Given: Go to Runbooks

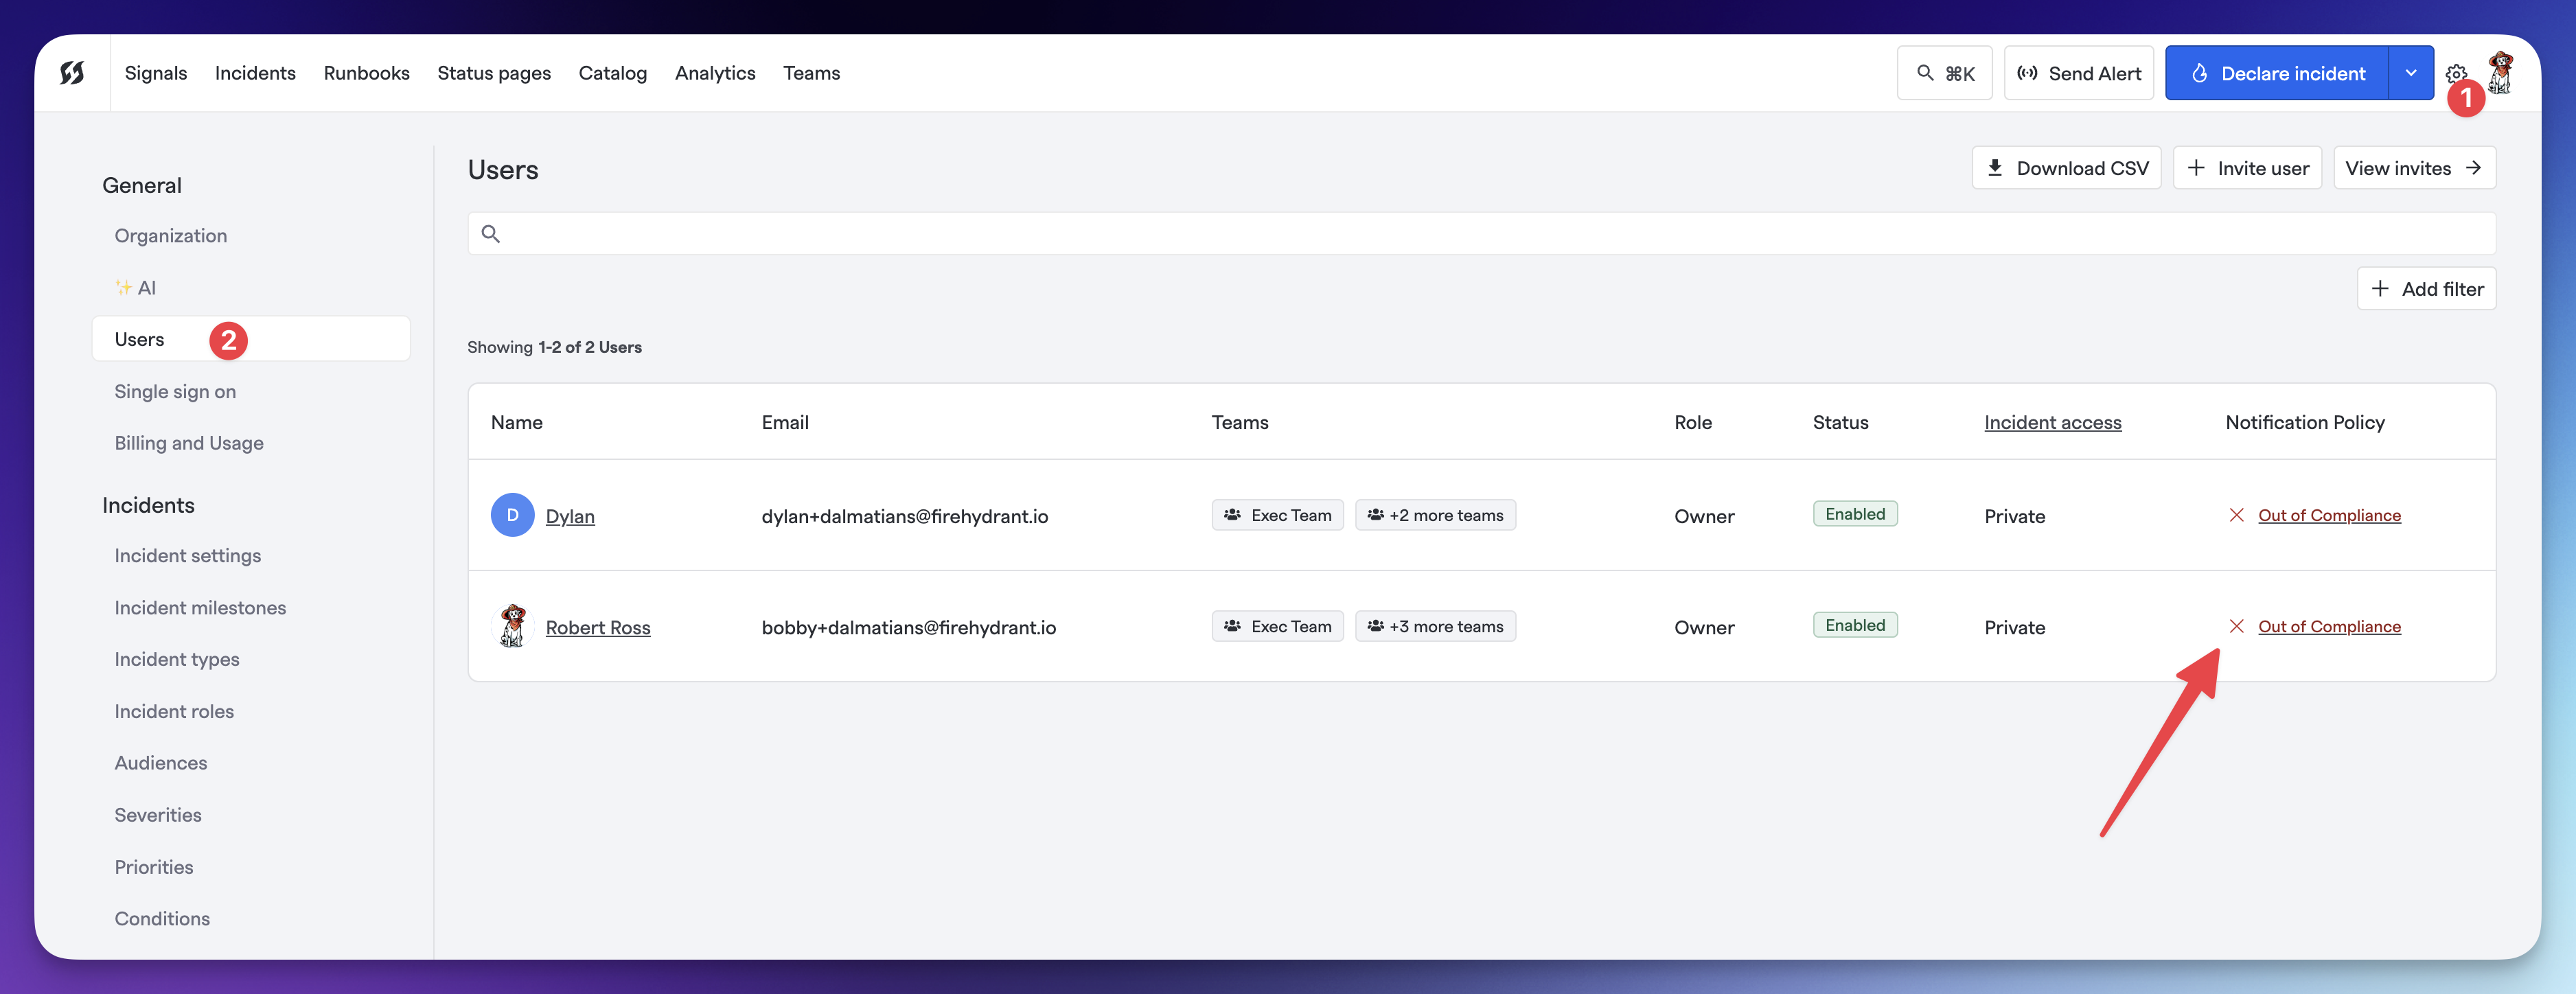Looking at the screenshot, I should point(366,73).
